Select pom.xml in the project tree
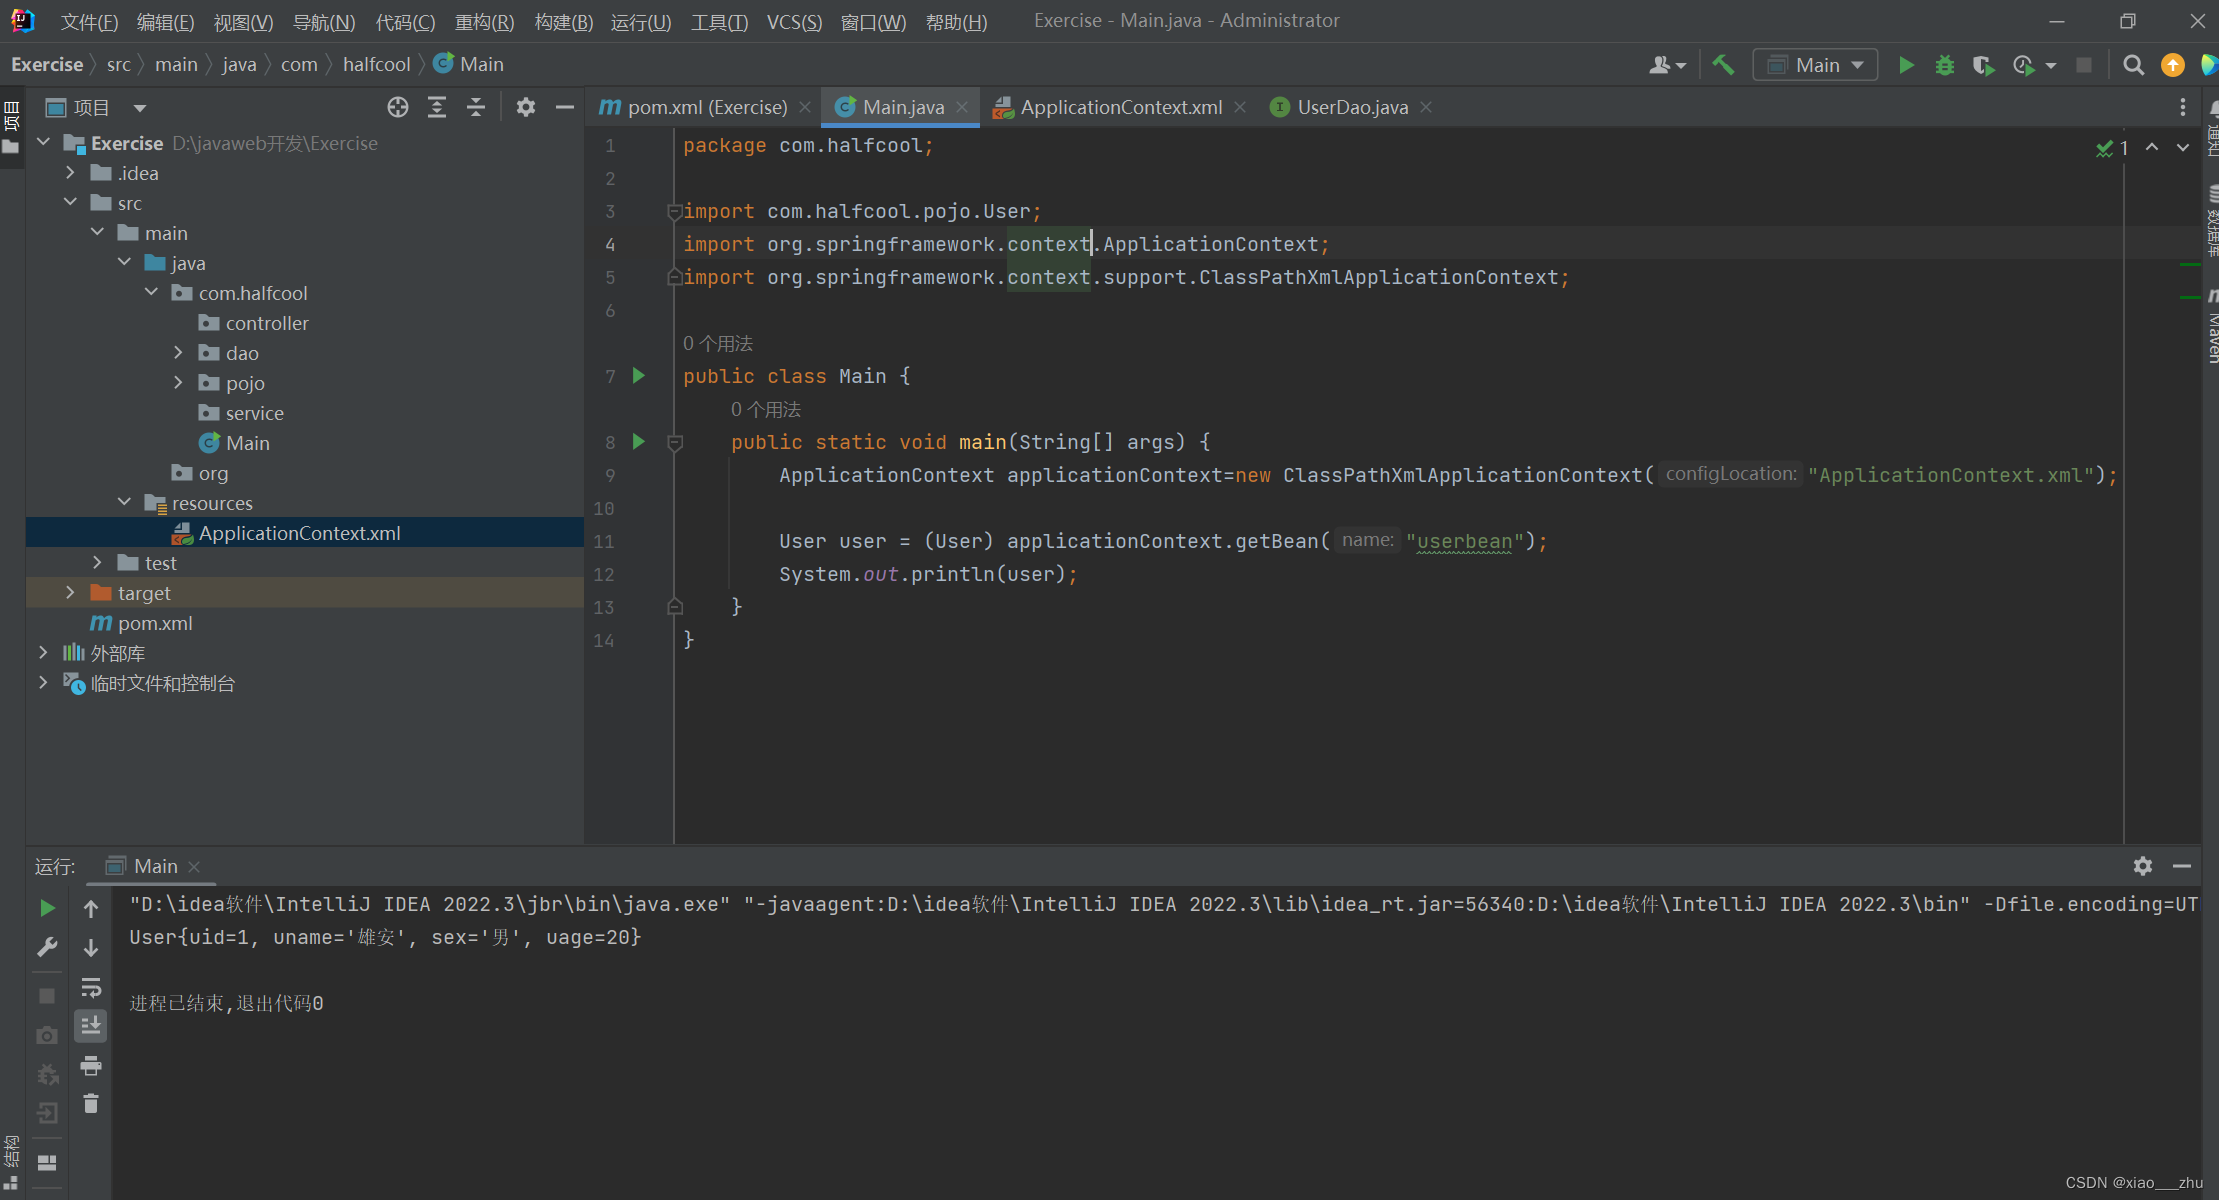 coord(155,623)
